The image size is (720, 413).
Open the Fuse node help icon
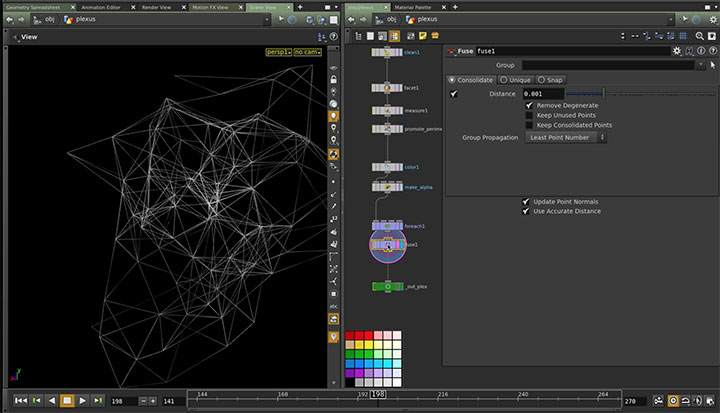[x=713, y=51]
